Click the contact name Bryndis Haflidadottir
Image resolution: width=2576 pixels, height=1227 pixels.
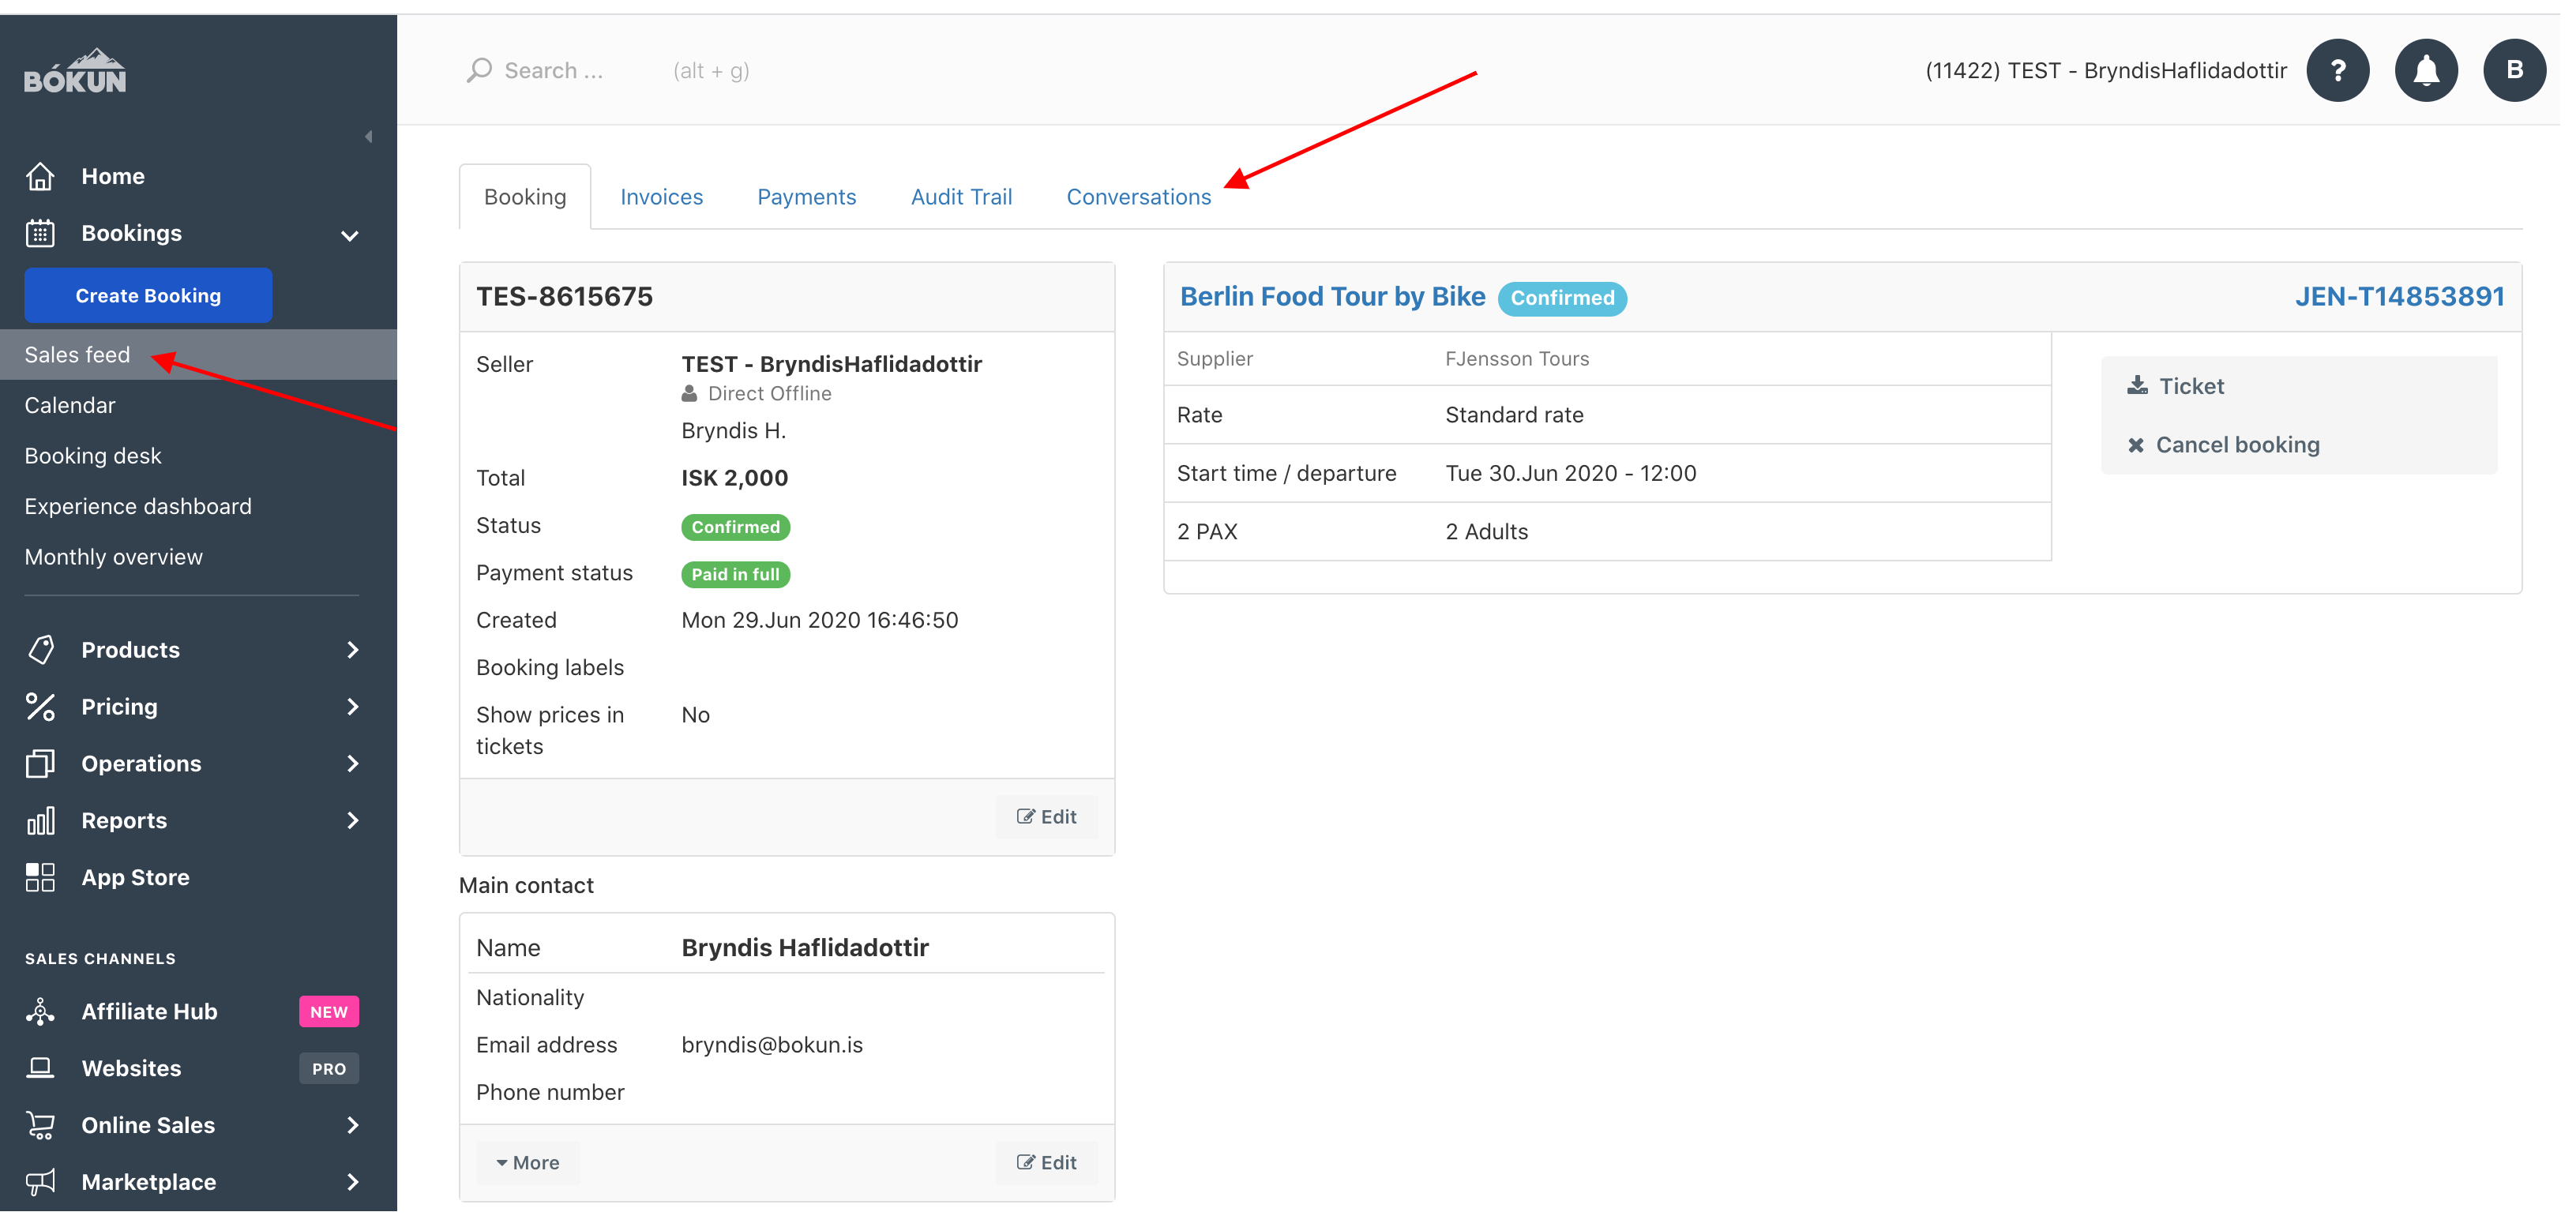[805, 948]
